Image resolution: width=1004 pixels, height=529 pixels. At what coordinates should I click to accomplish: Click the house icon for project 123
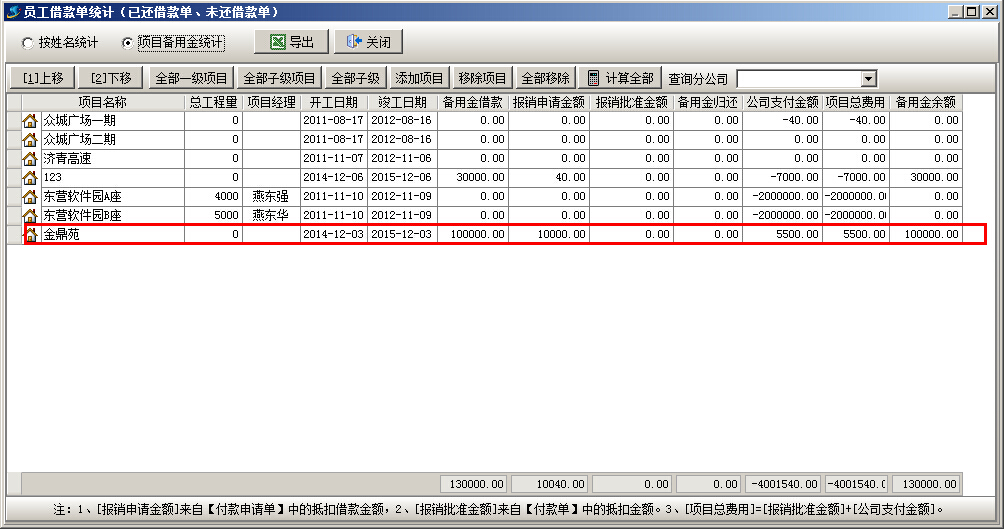pos(30,178)
